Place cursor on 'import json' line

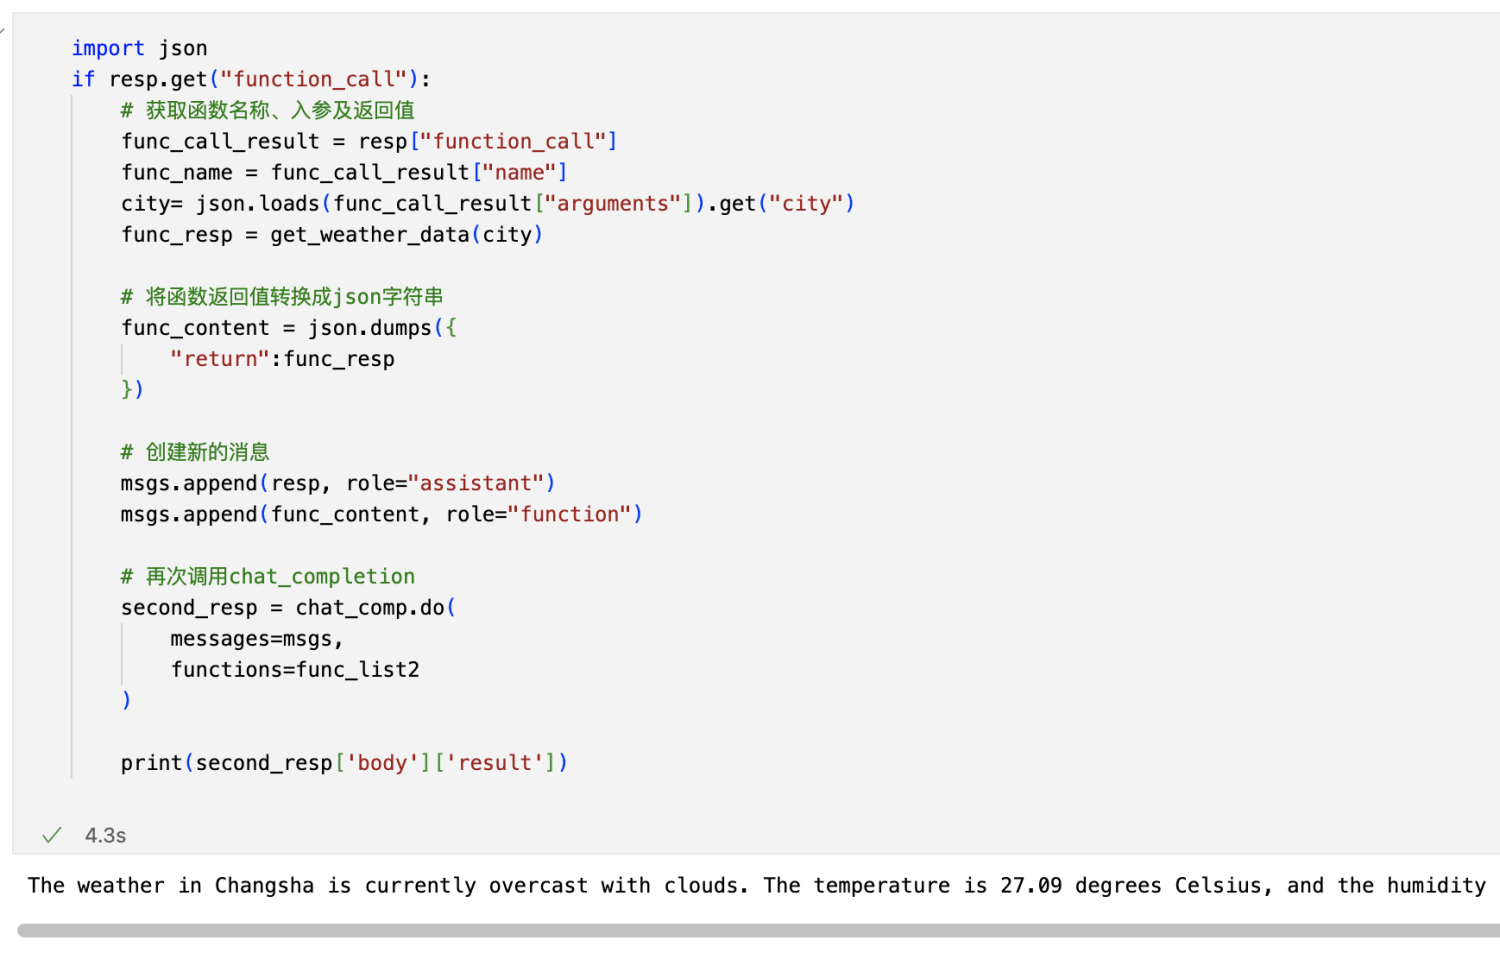[x=139, y=48]
